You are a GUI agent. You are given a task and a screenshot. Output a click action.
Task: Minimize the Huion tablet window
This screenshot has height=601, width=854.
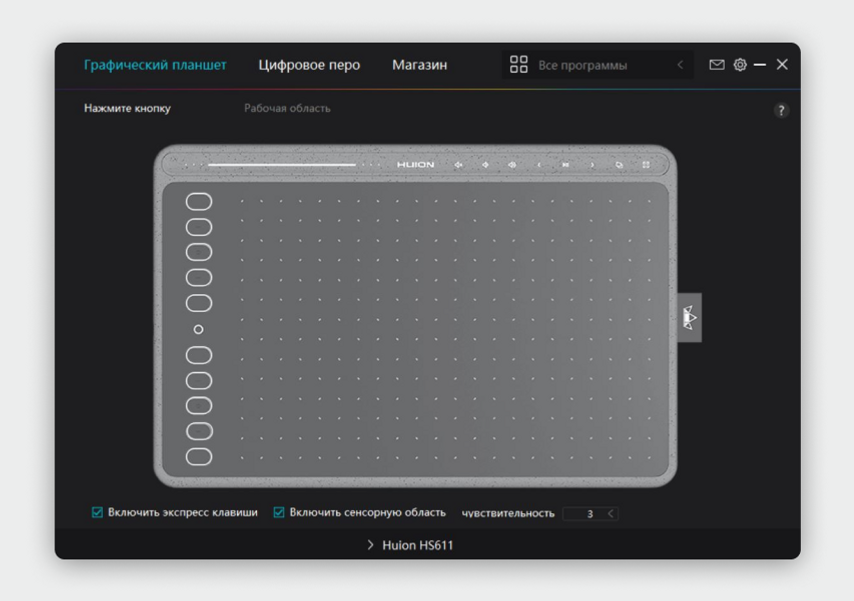click(760, 65)
